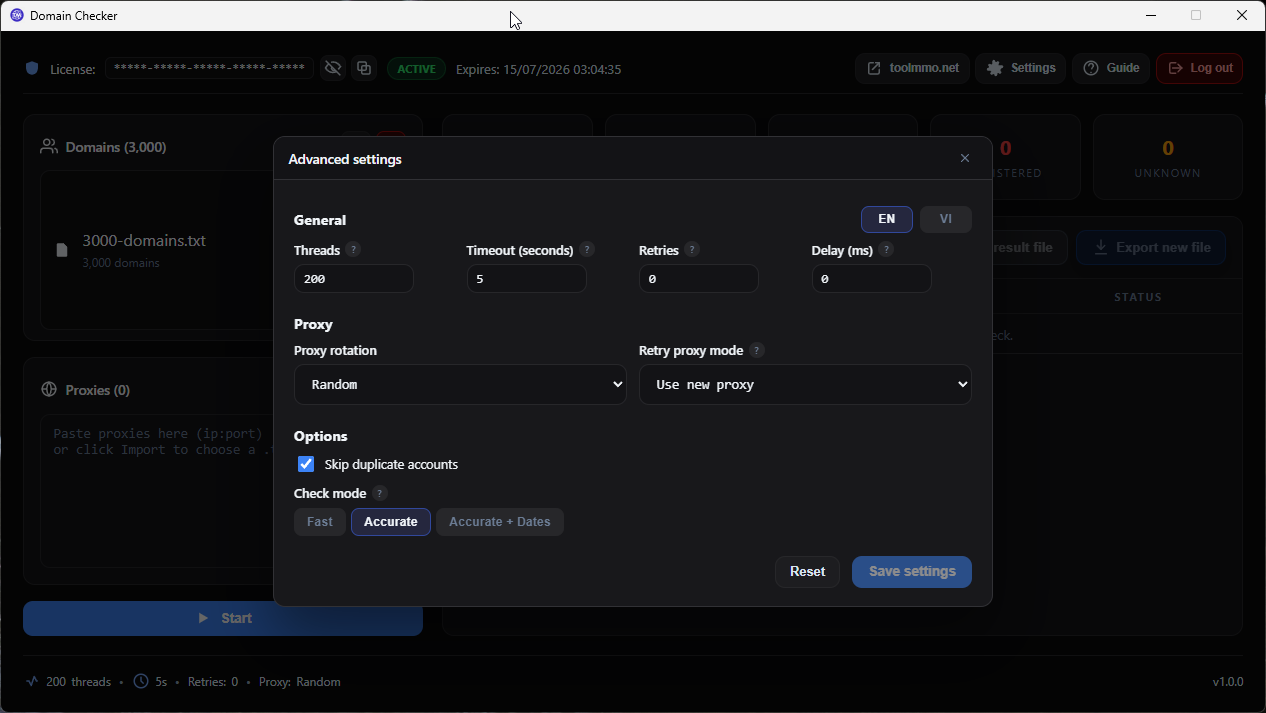Click the Reset button
Viewport: 1266px width, 713px height.
808,572
